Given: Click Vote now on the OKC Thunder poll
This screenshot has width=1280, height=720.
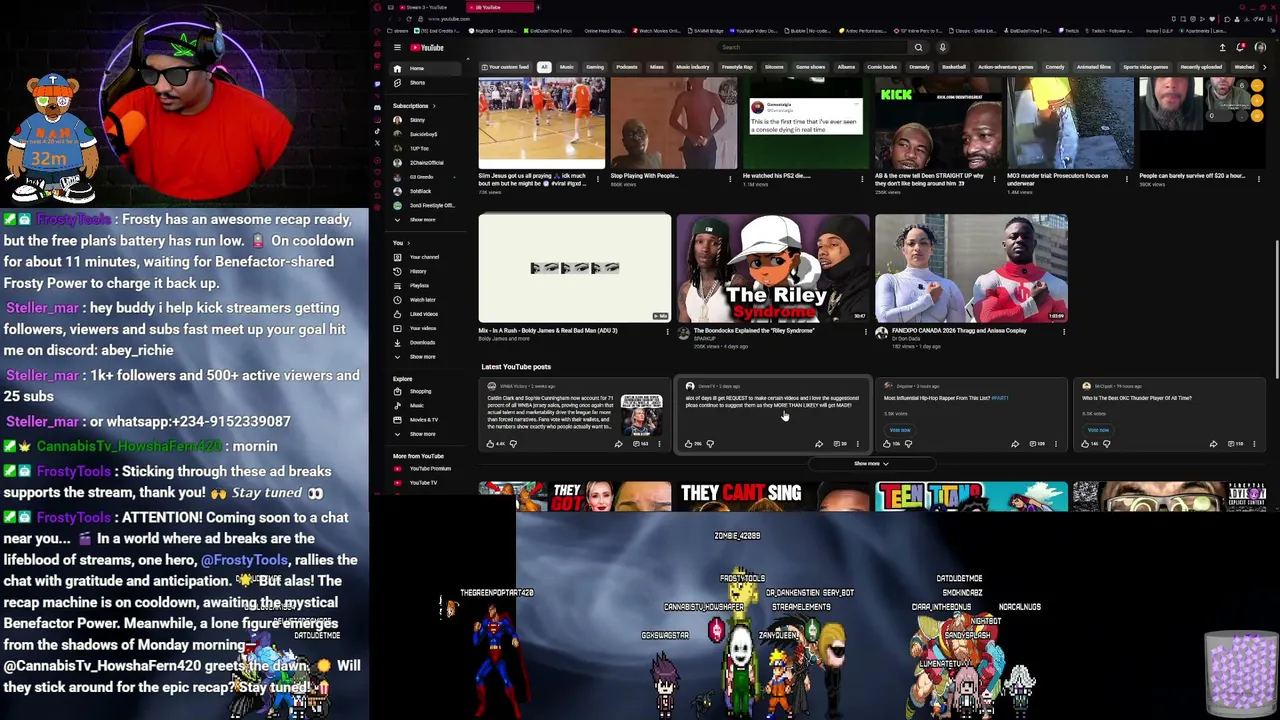Looking at the screenshot, I should click(x=1098, y=430).
